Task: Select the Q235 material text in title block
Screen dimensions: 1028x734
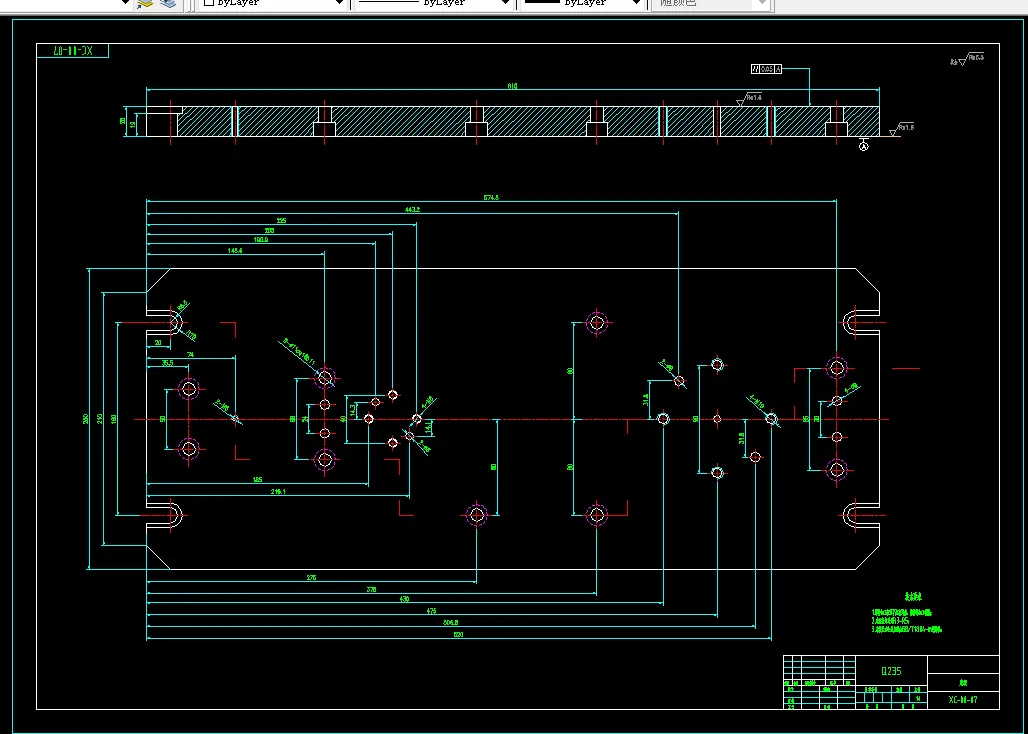Action: (x=892, y=670)
